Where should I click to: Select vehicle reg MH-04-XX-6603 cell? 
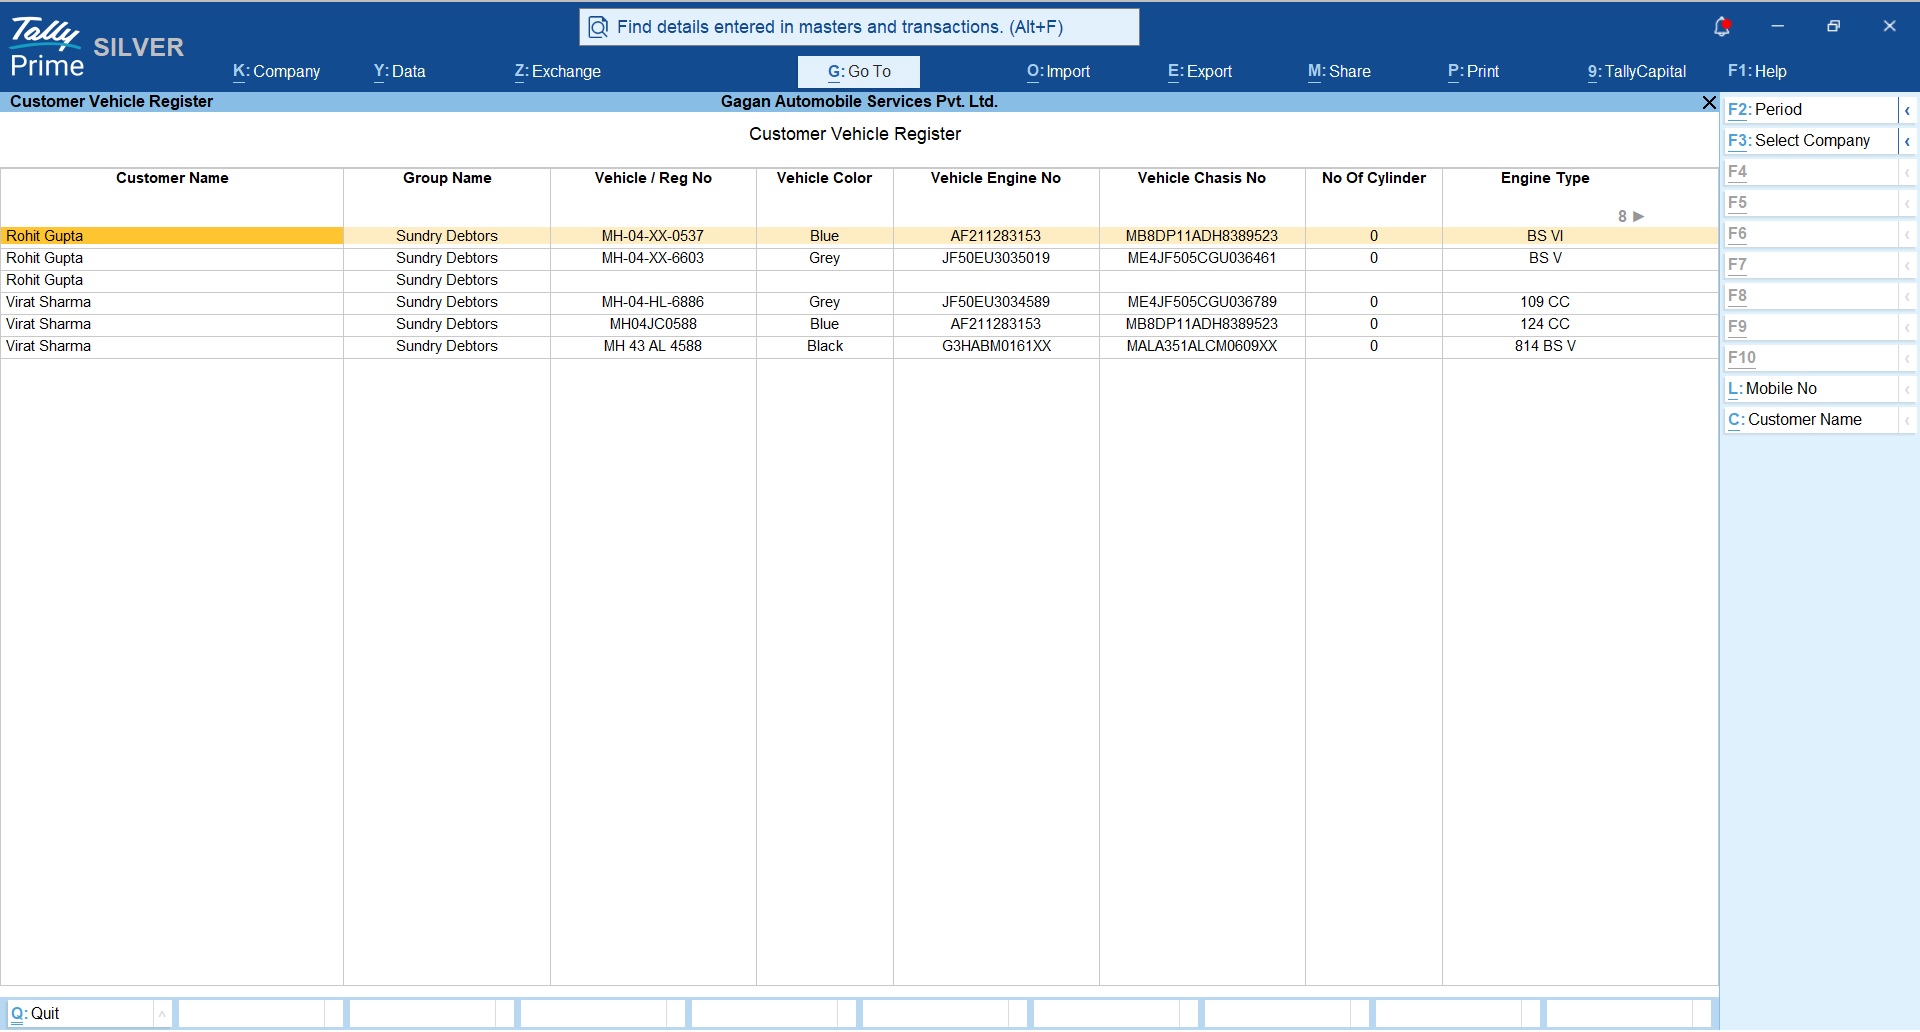tap(653, 258)
